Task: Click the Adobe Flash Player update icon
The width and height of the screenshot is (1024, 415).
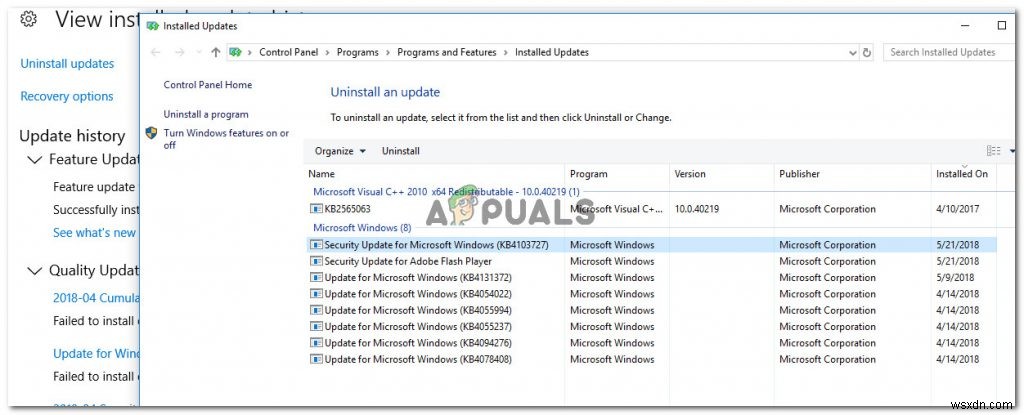Action: click(316, 261)
